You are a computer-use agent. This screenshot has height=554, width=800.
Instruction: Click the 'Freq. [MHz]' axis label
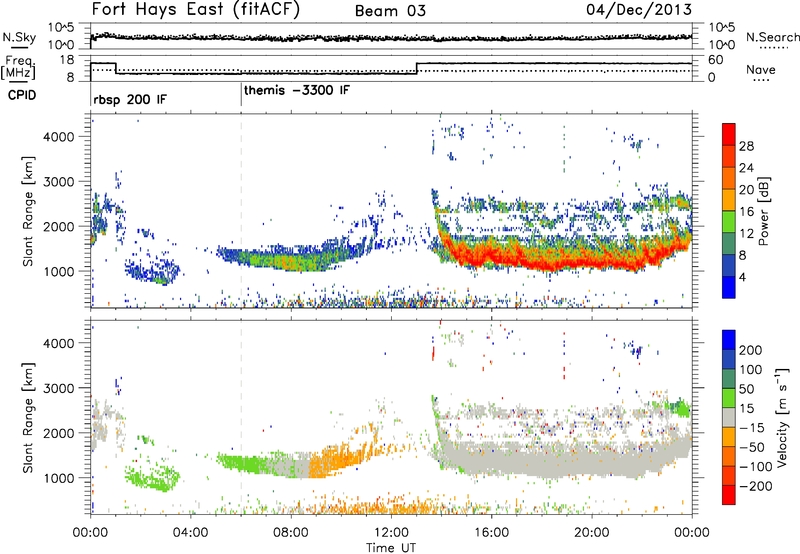[18, 67]
